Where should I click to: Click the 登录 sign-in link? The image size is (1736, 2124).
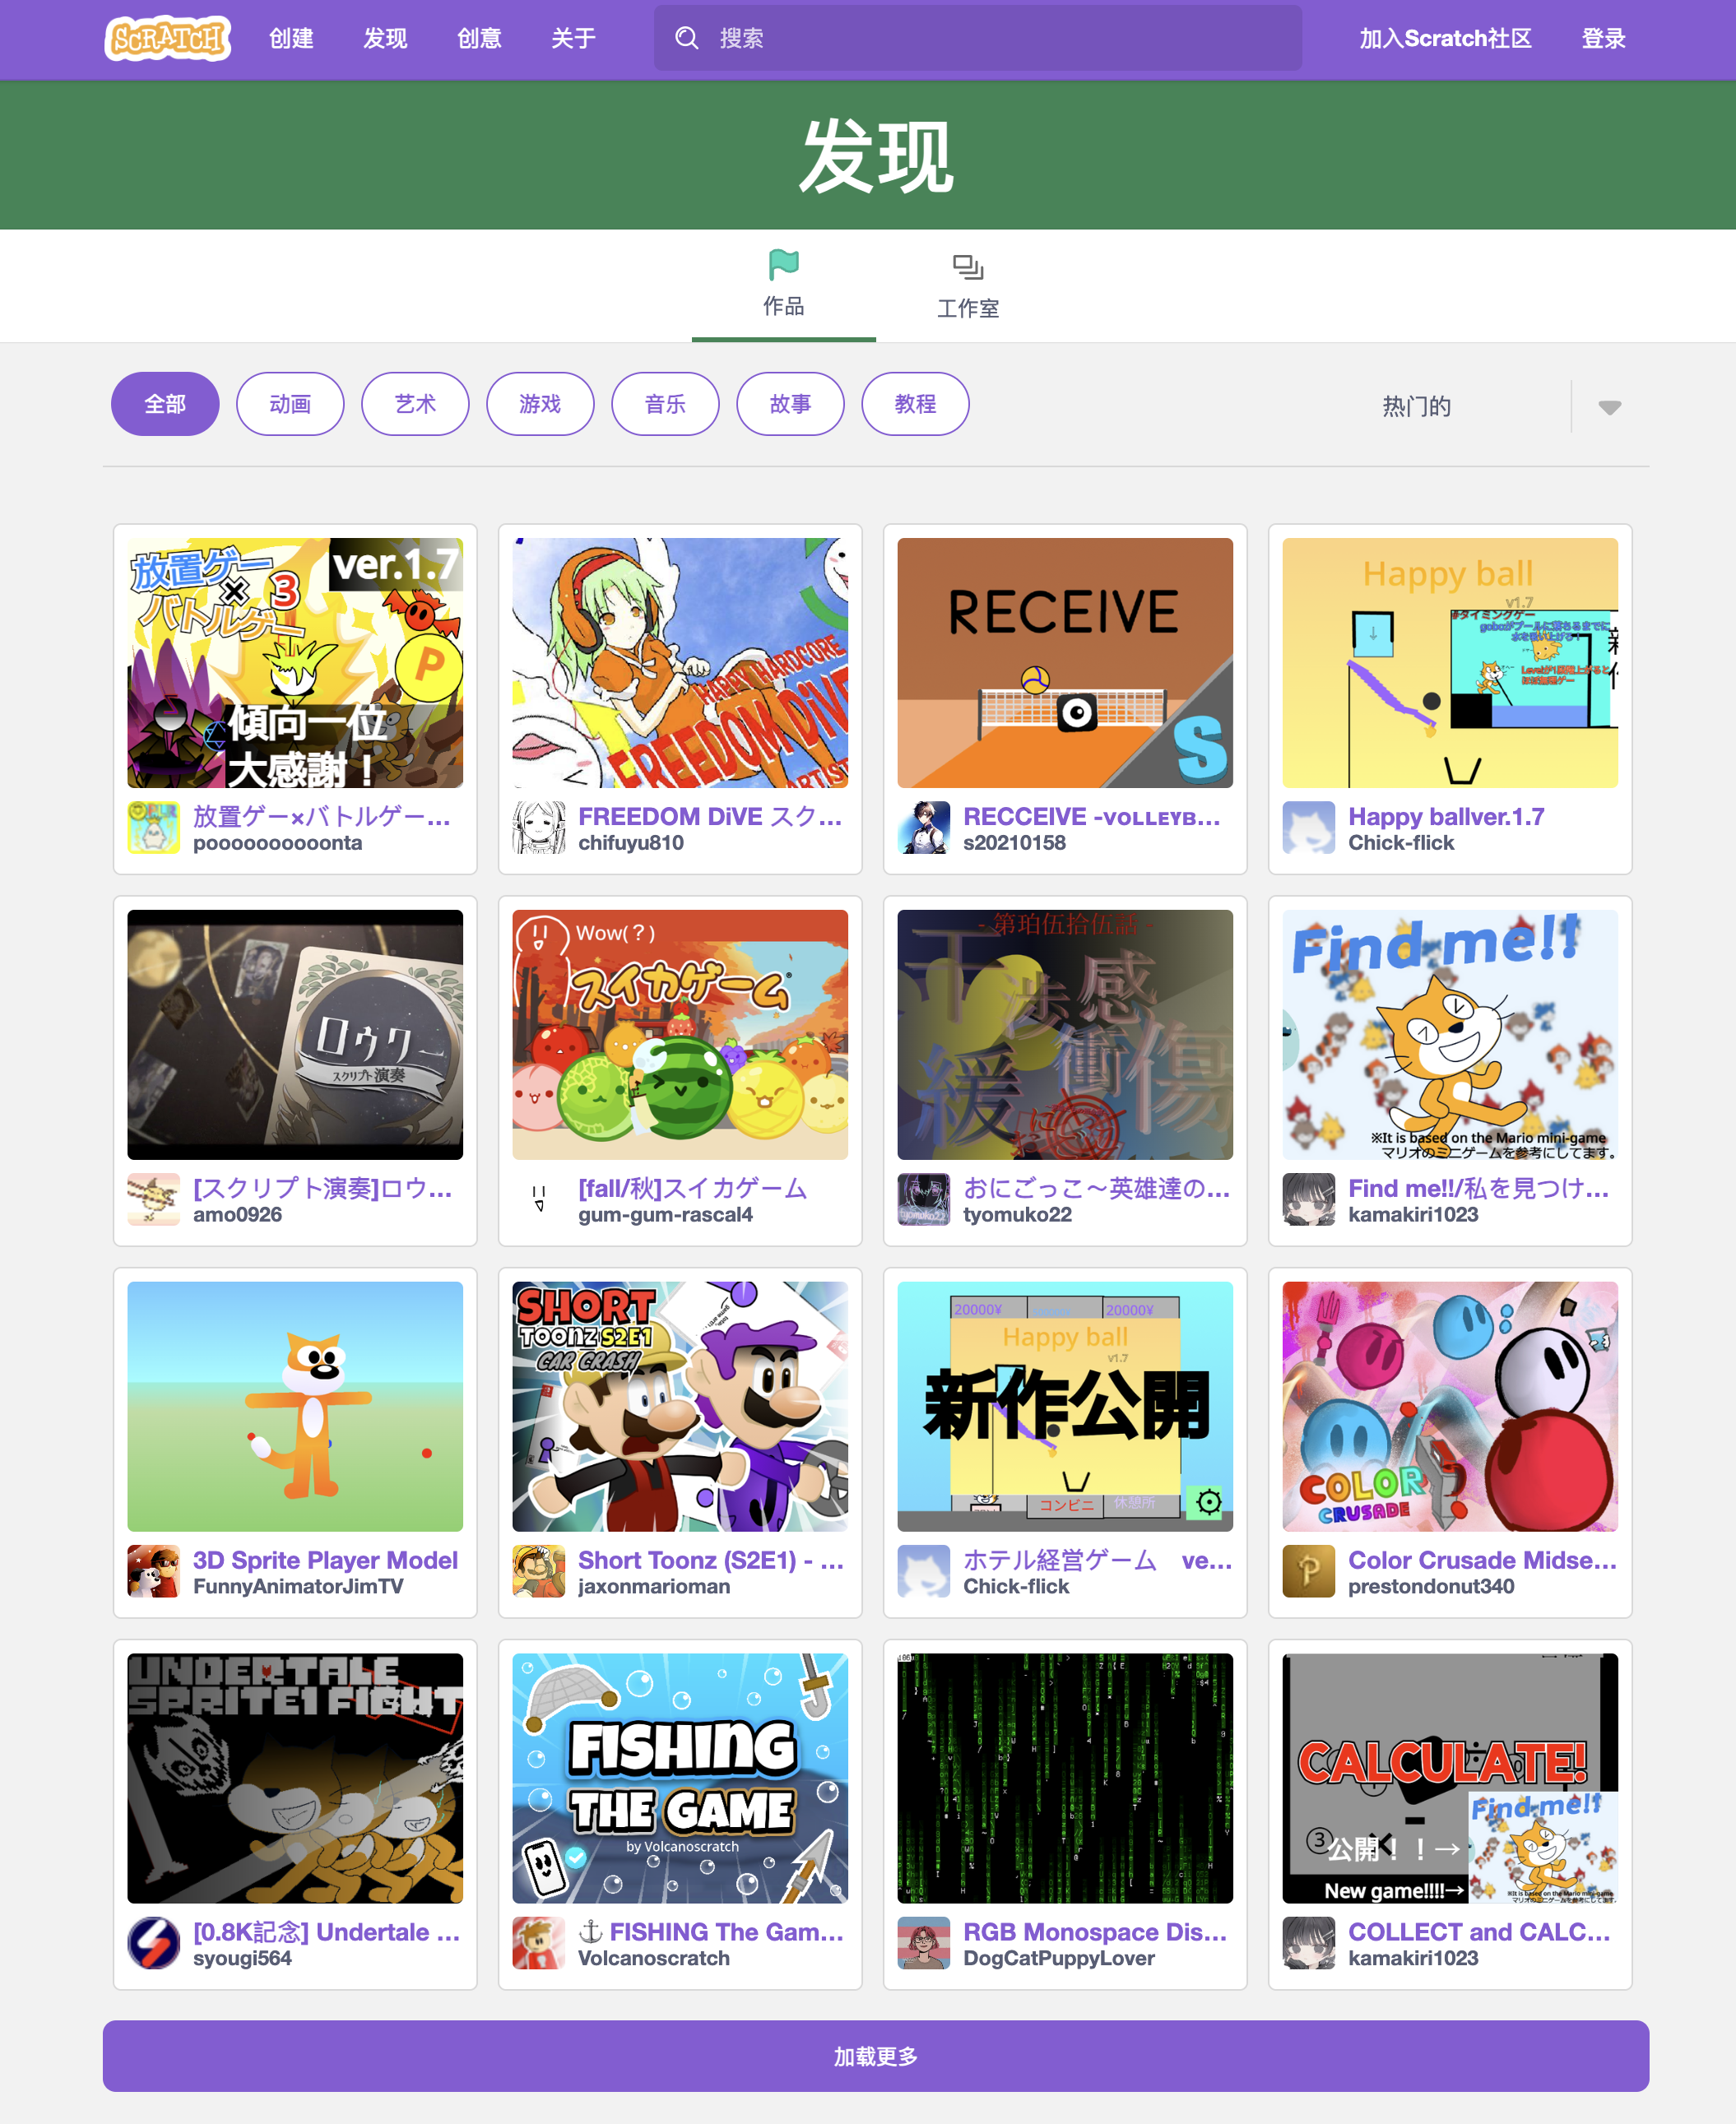click(1603, 39)
